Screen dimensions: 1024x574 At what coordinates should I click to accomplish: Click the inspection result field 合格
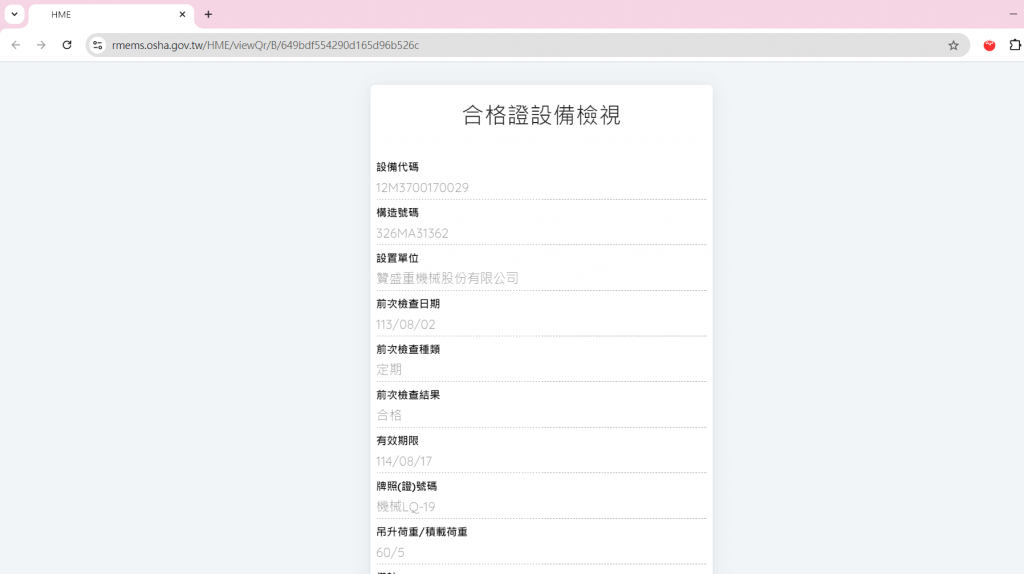tap(541, 416)
